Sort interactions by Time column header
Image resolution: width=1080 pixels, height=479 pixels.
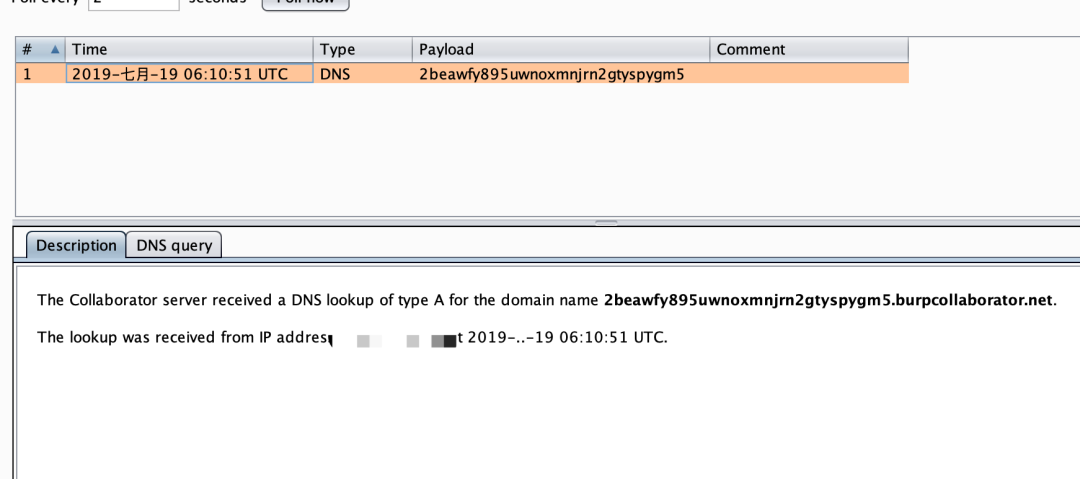tap(190, 49)
